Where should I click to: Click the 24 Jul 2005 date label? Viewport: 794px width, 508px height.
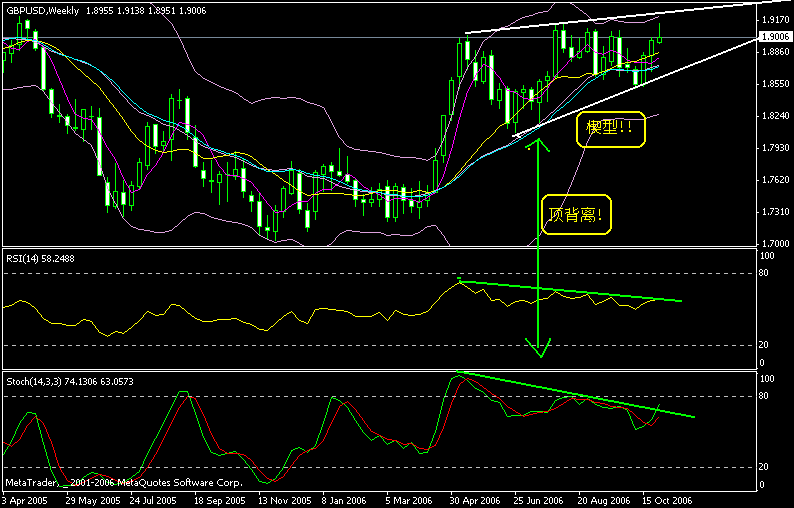(x=152, y=501)
